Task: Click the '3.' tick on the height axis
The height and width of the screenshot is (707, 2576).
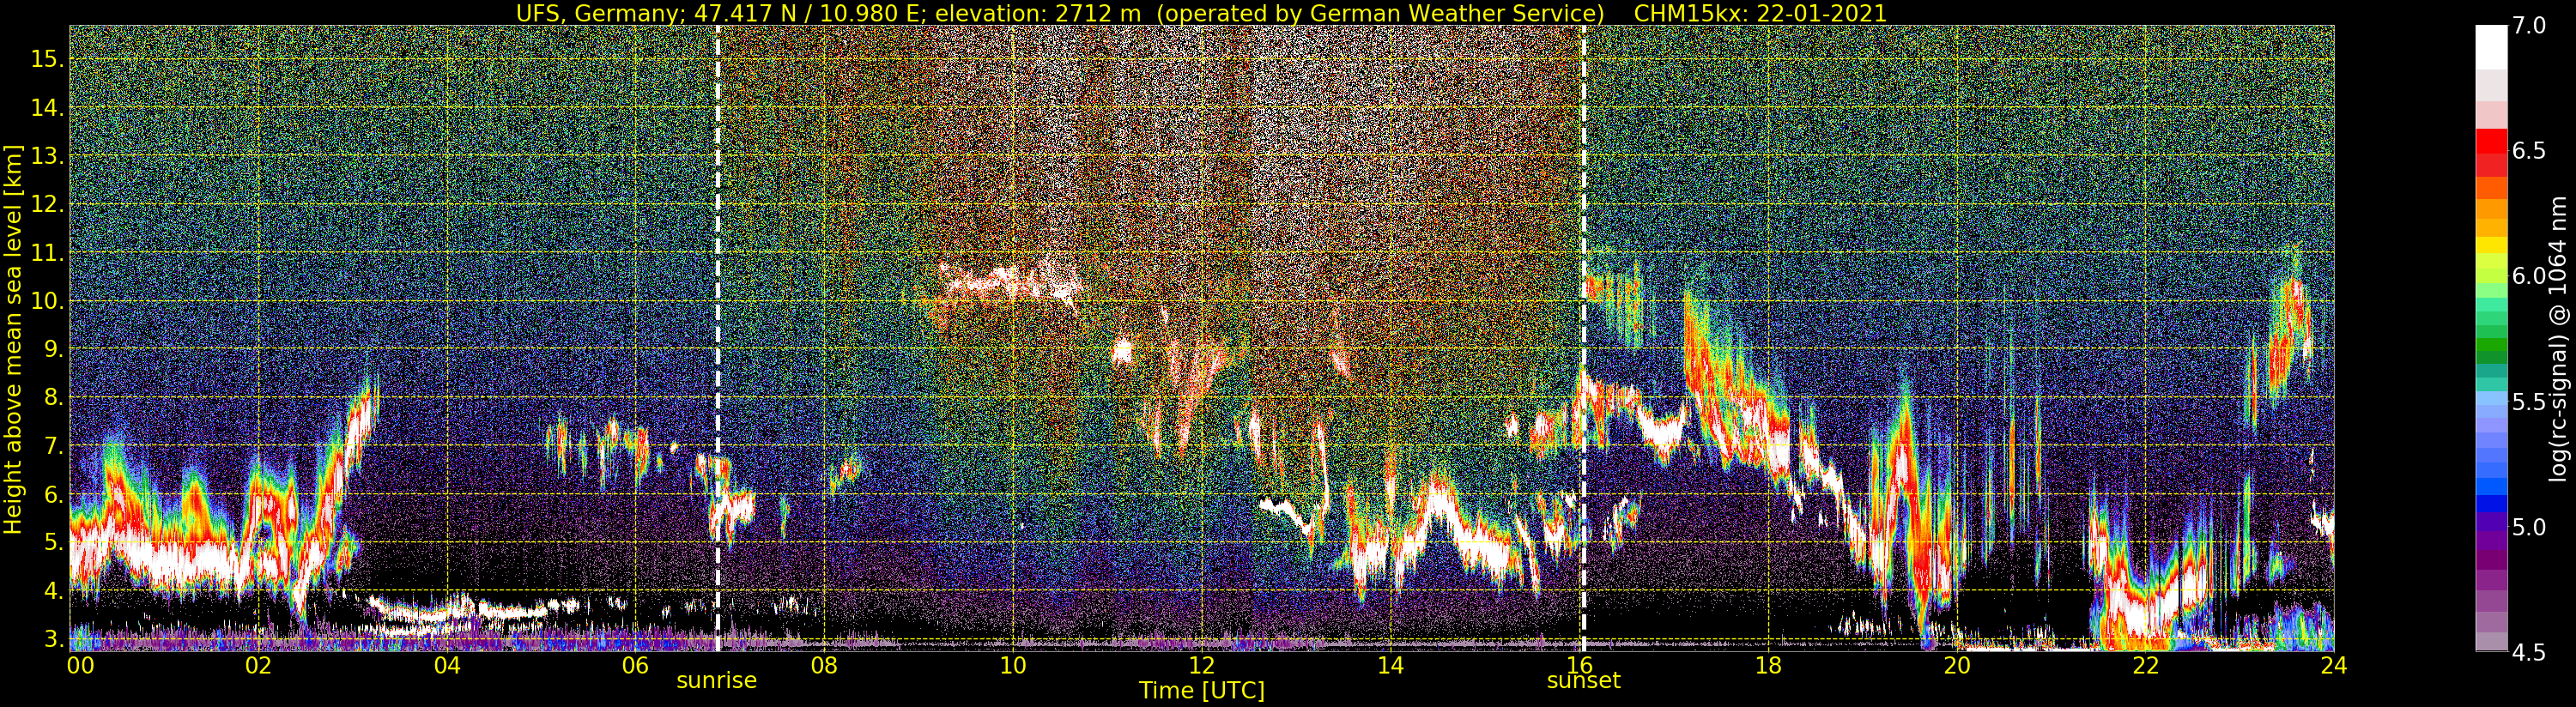Action: [x=54, y=638]
